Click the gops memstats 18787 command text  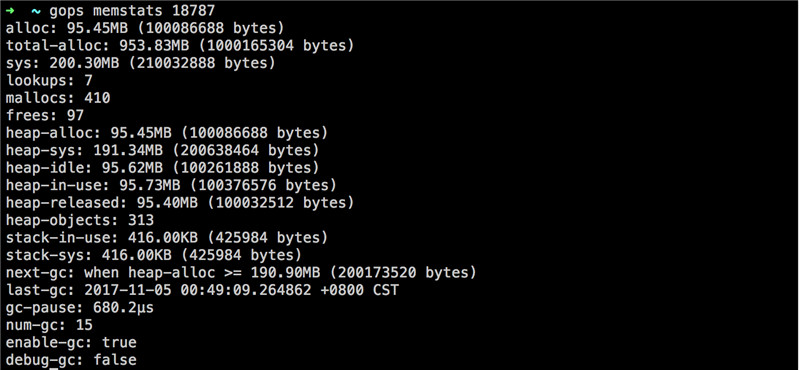point(132,11)
